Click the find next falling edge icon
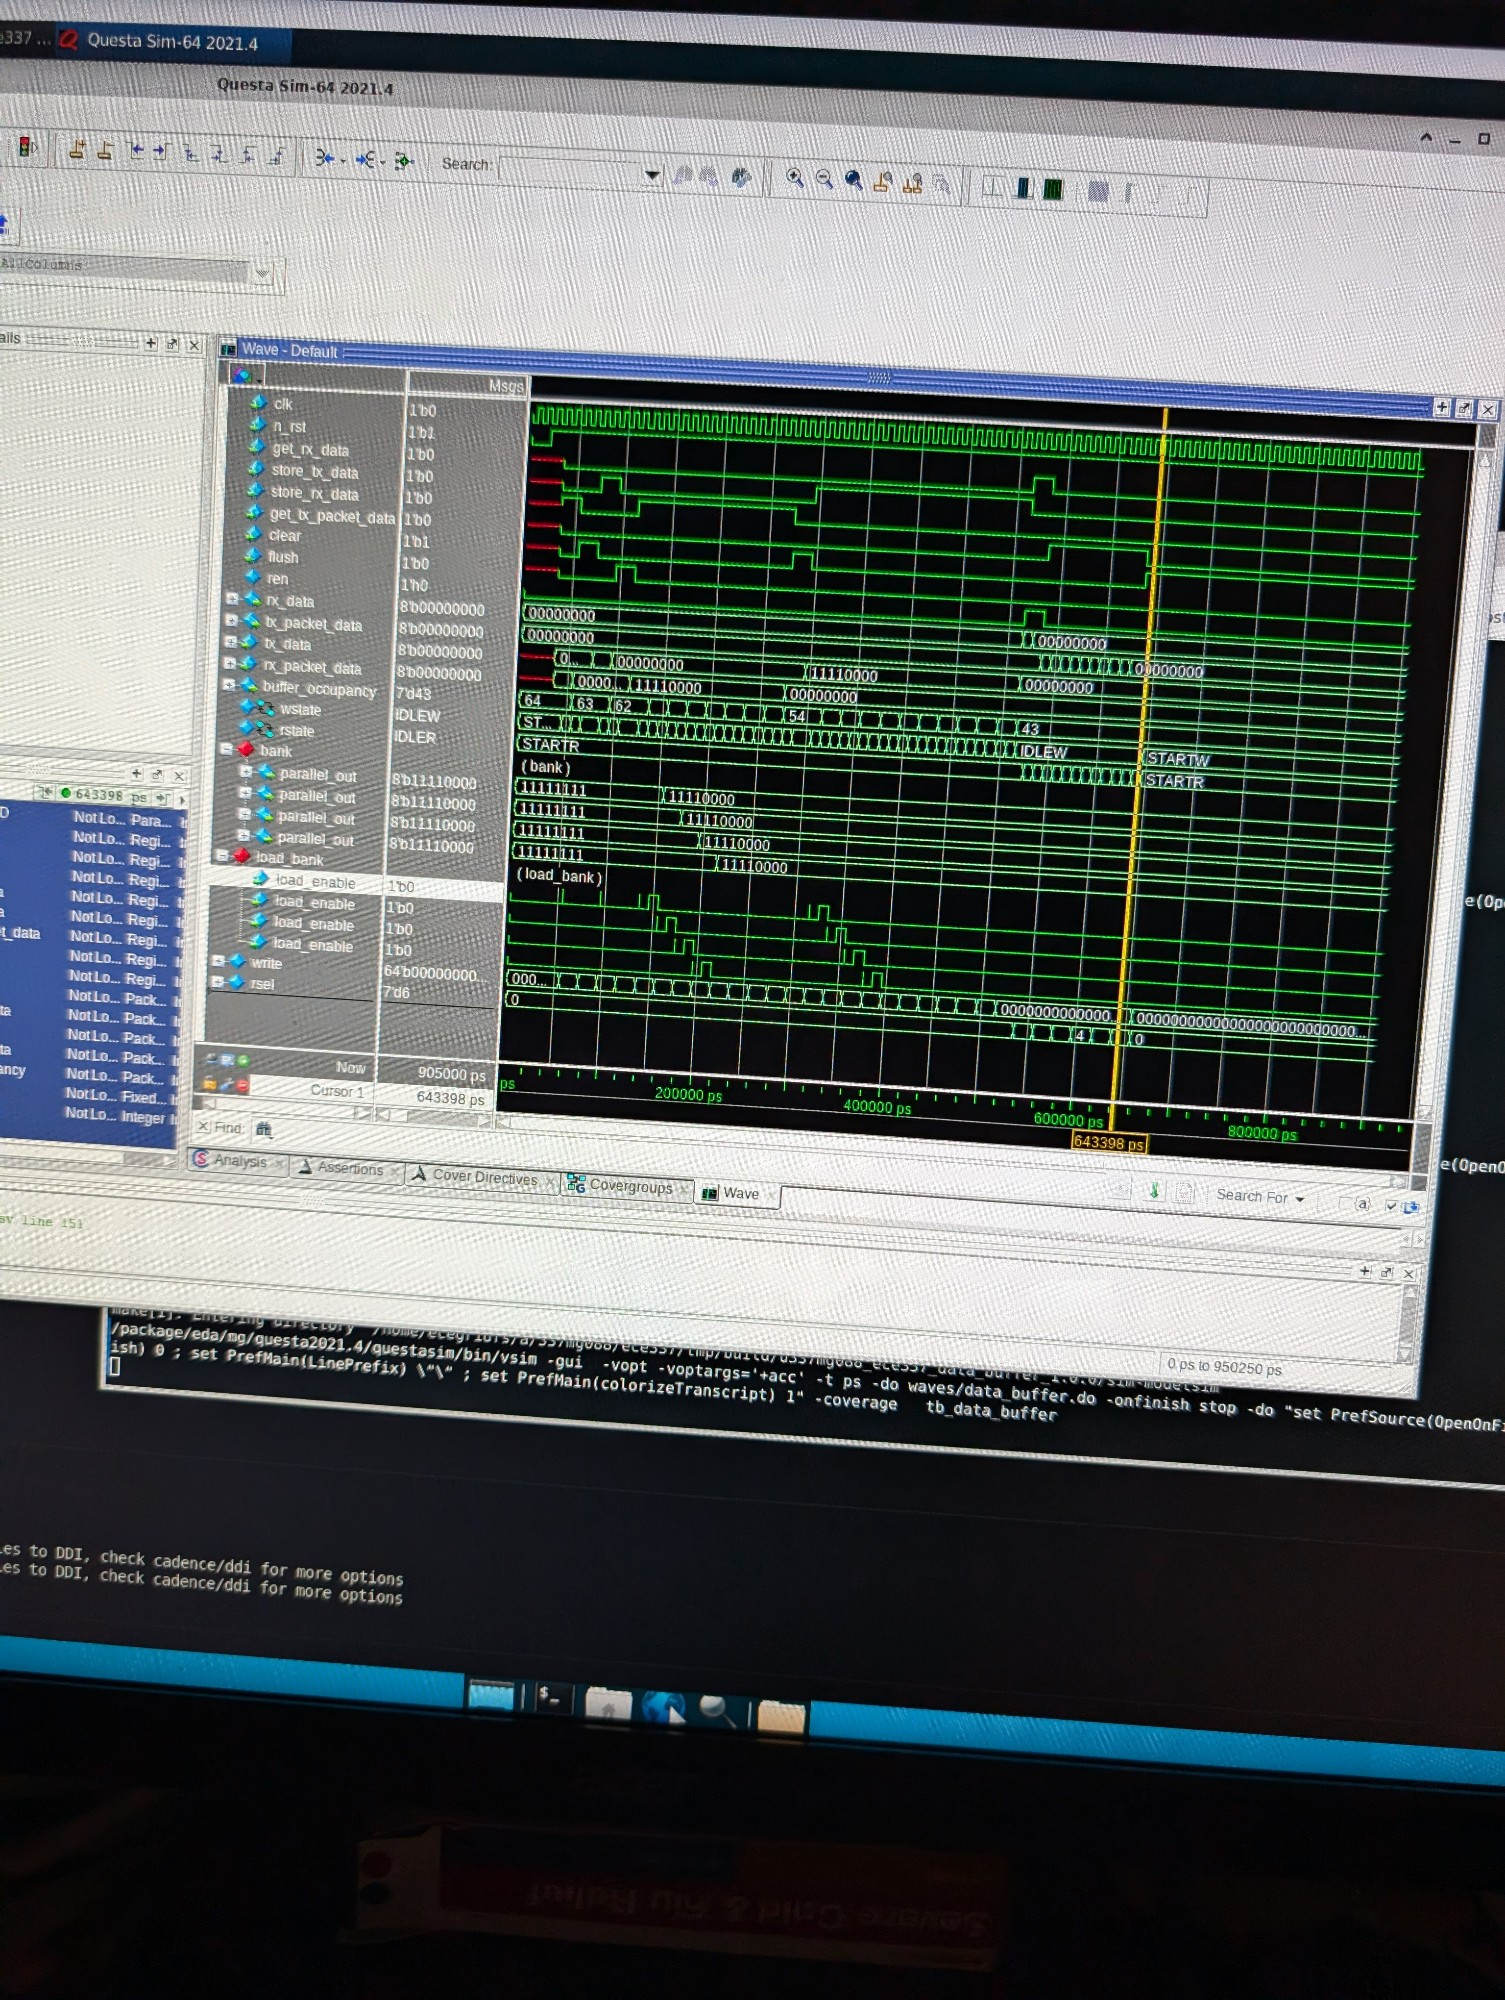The height and width of the screenshot is (2000, 1505). (x=219, y=154)
